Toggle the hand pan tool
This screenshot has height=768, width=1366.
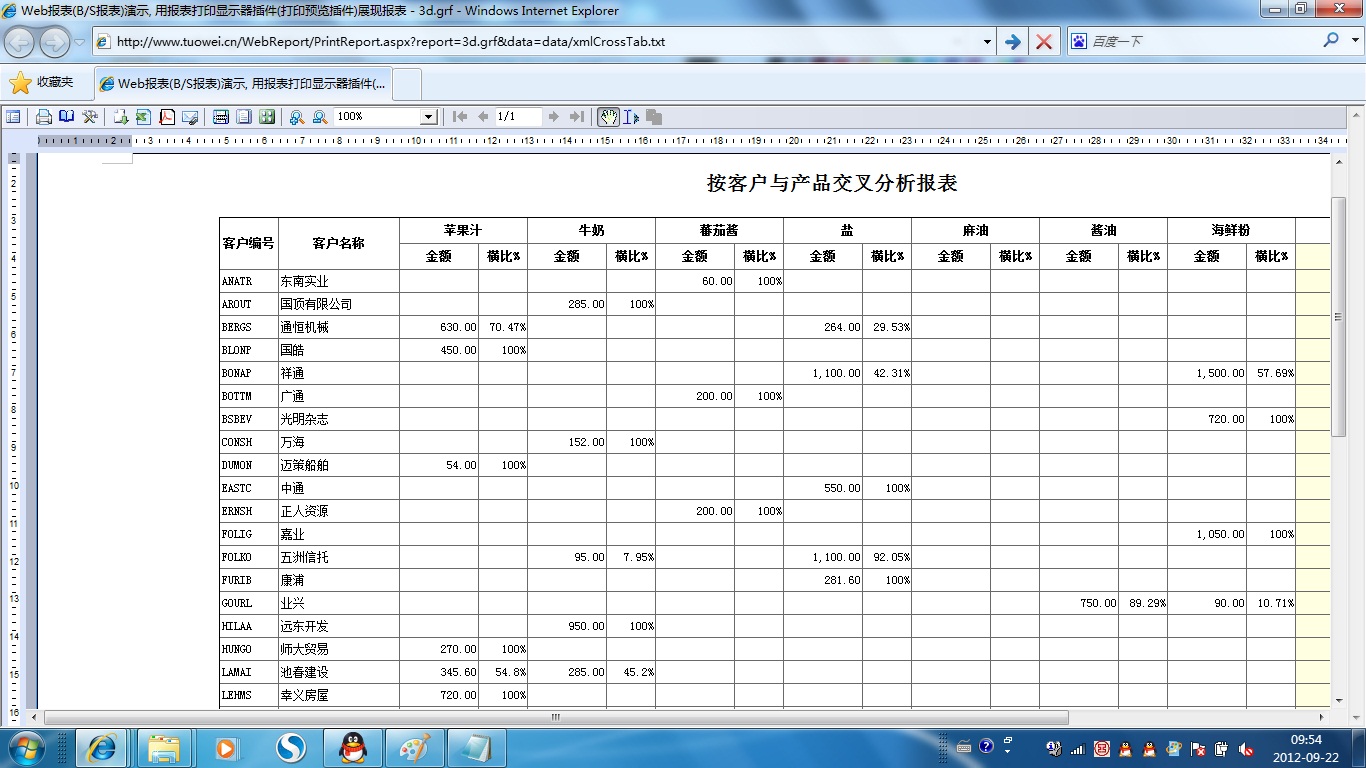click(x=608, y=117)
